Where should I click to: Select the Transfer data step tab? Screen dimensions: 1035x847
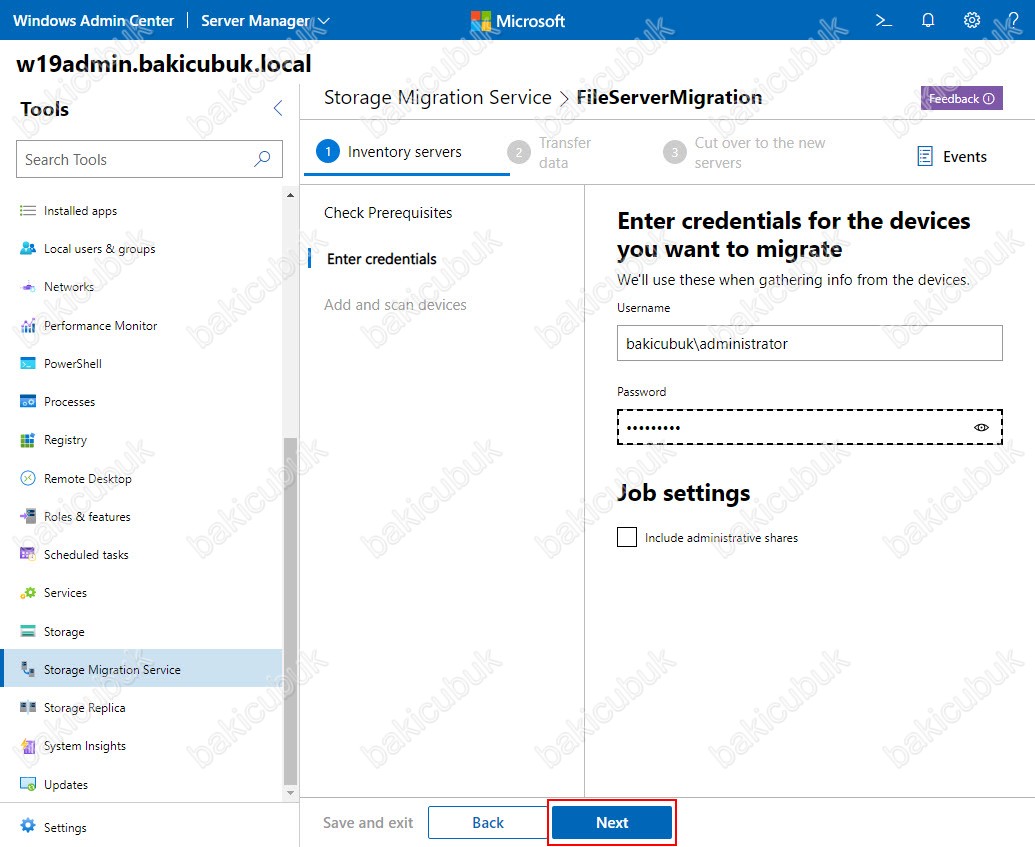(x=550, y=152)
